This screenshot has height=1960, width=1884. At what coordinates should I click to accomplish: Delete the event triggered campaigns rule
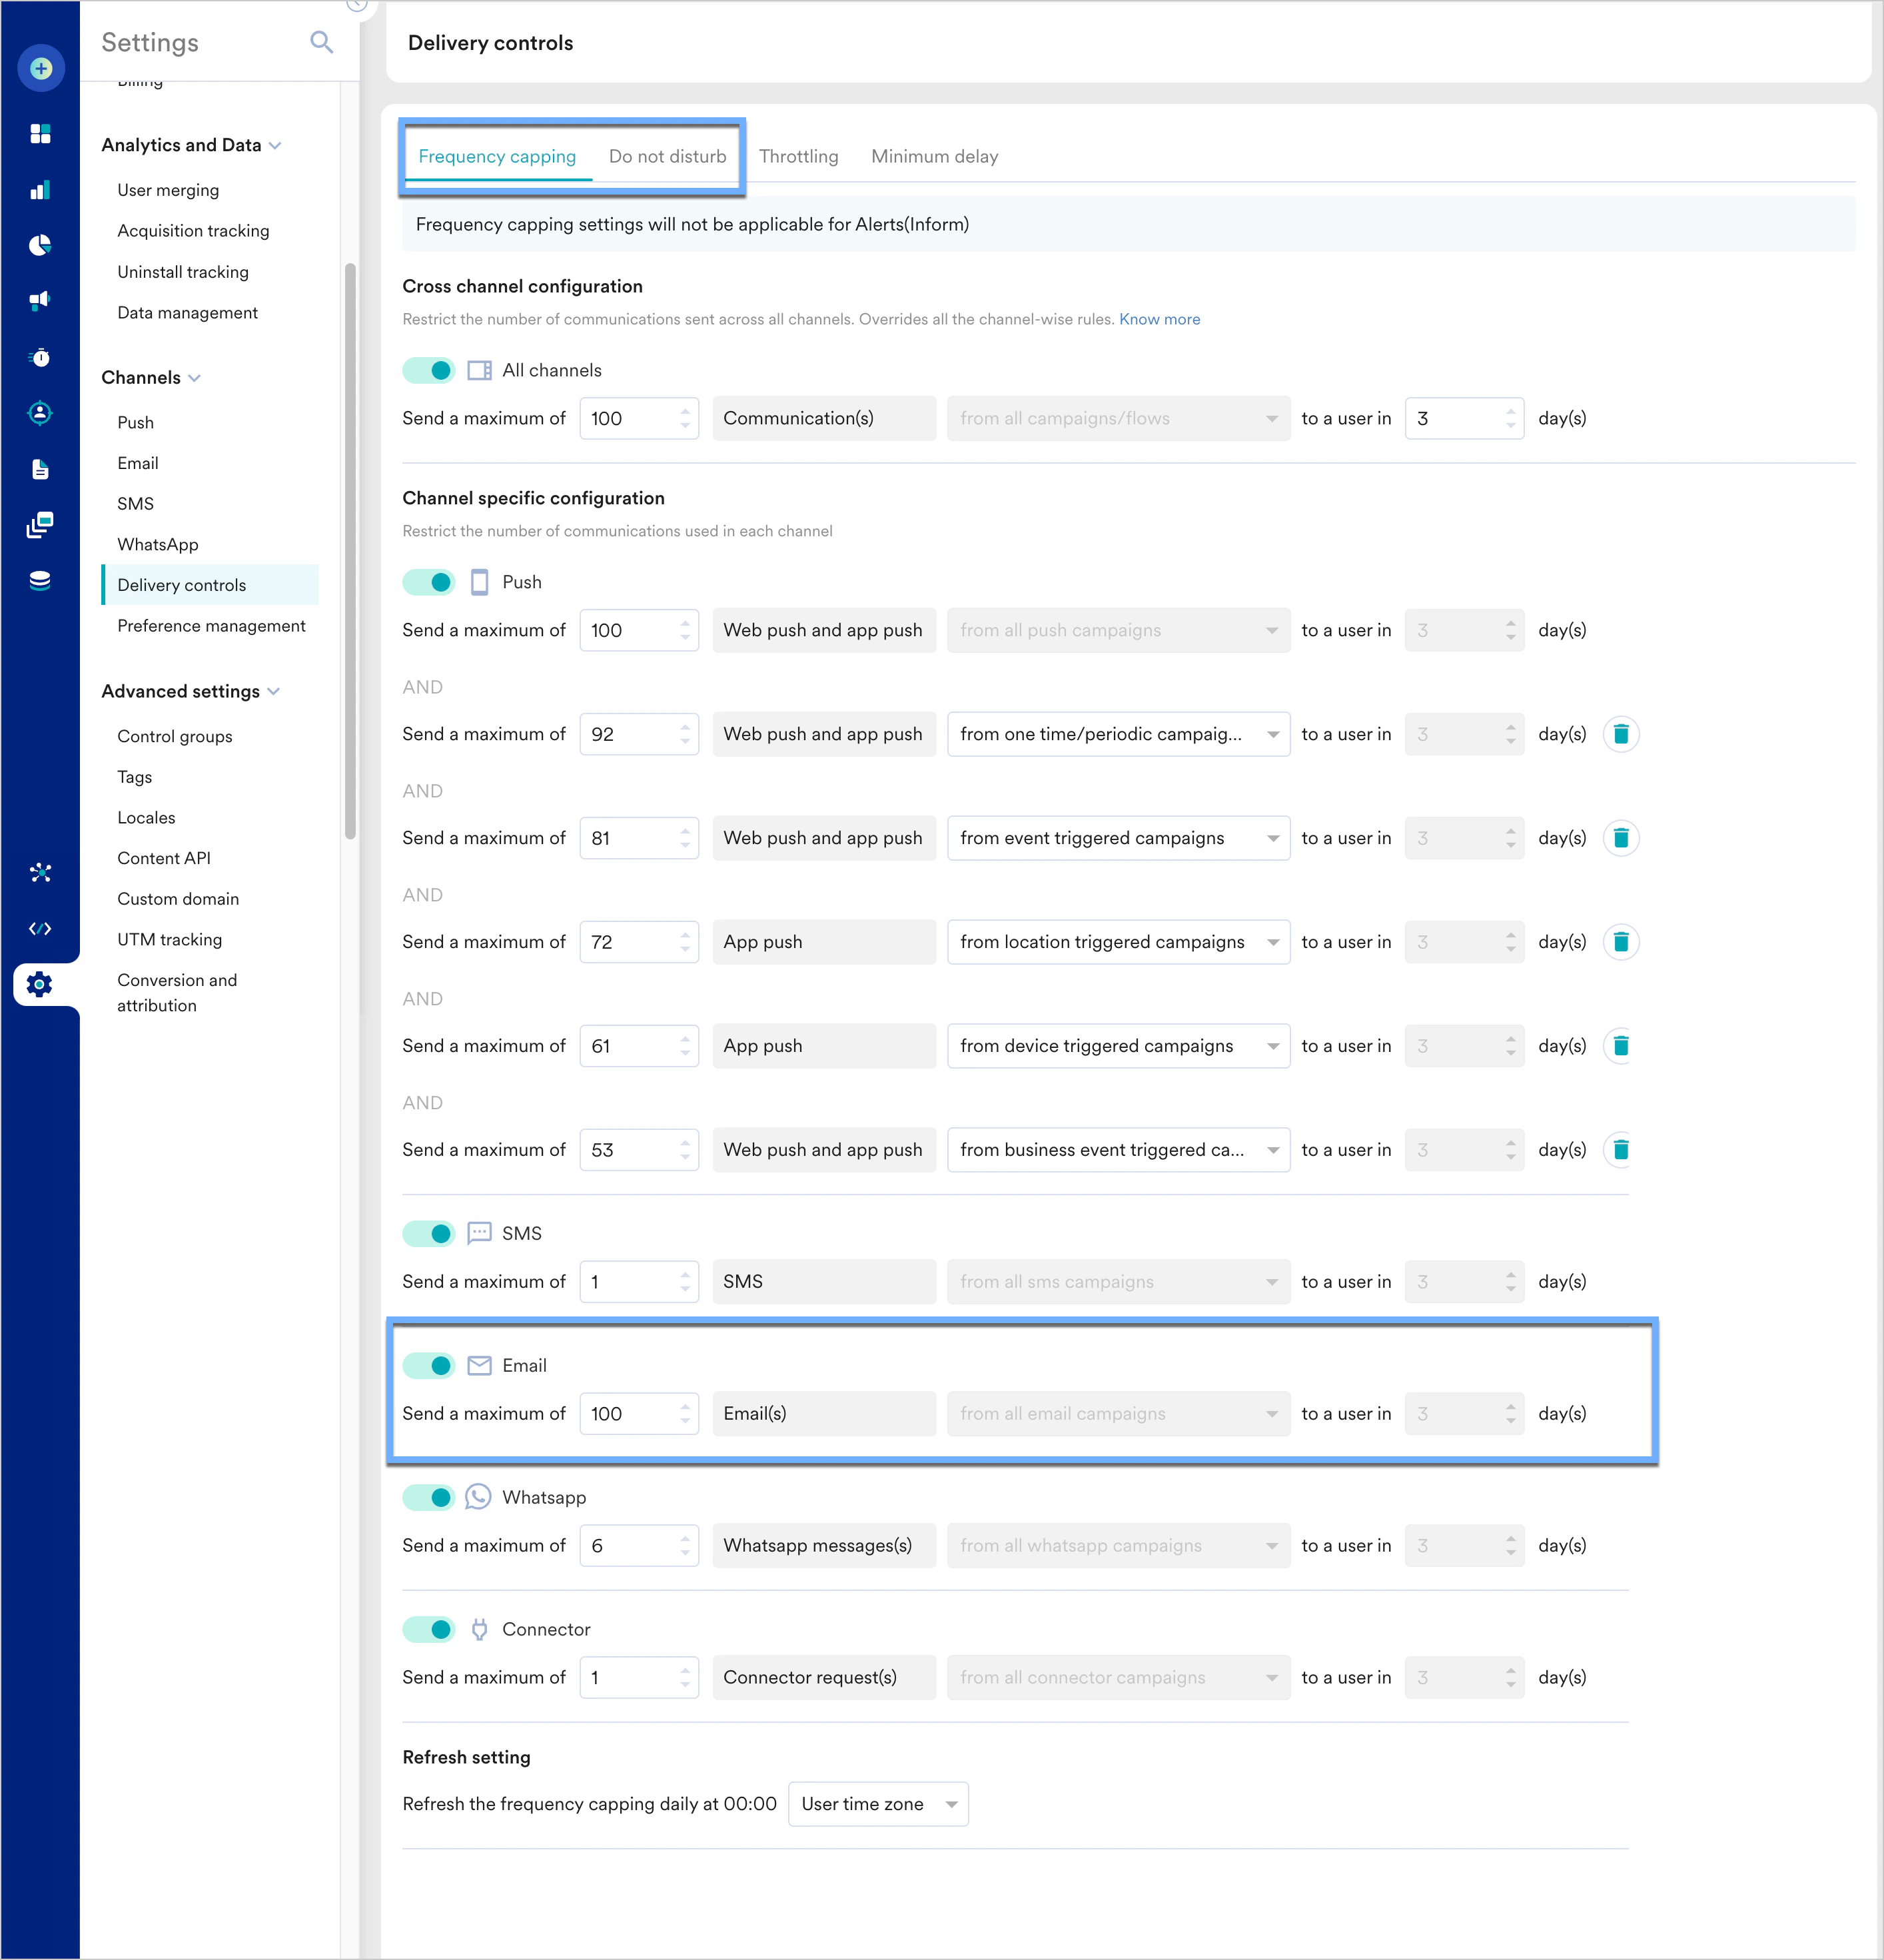[1620, 838]
